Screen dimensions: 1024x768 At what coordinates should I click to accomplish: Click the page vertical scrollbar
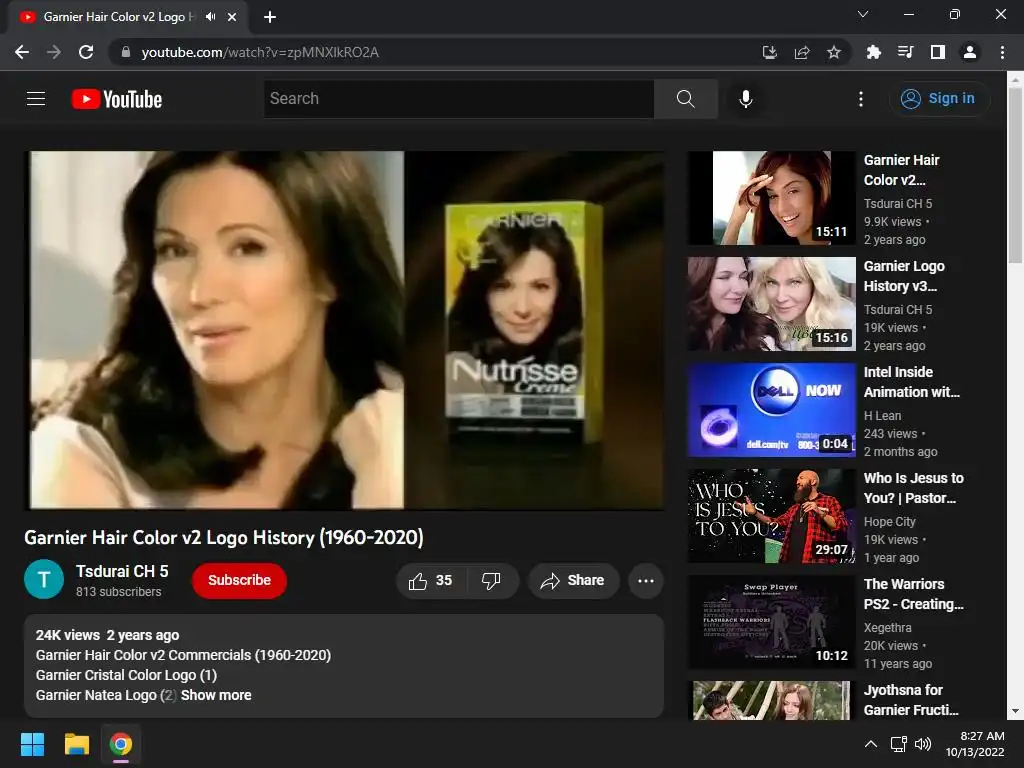tap(1015, 176)
